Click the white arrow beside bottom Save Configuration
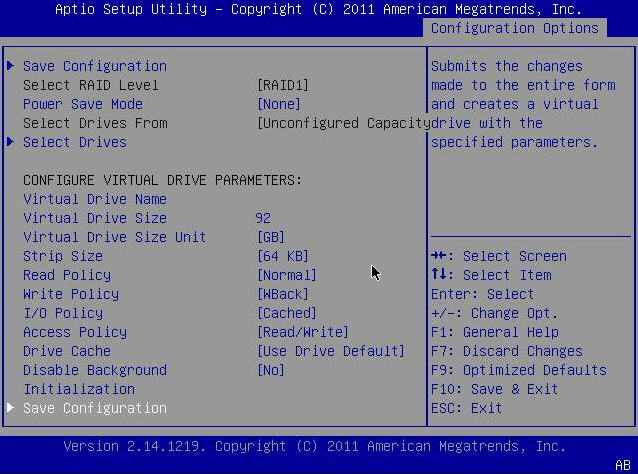 11,408
